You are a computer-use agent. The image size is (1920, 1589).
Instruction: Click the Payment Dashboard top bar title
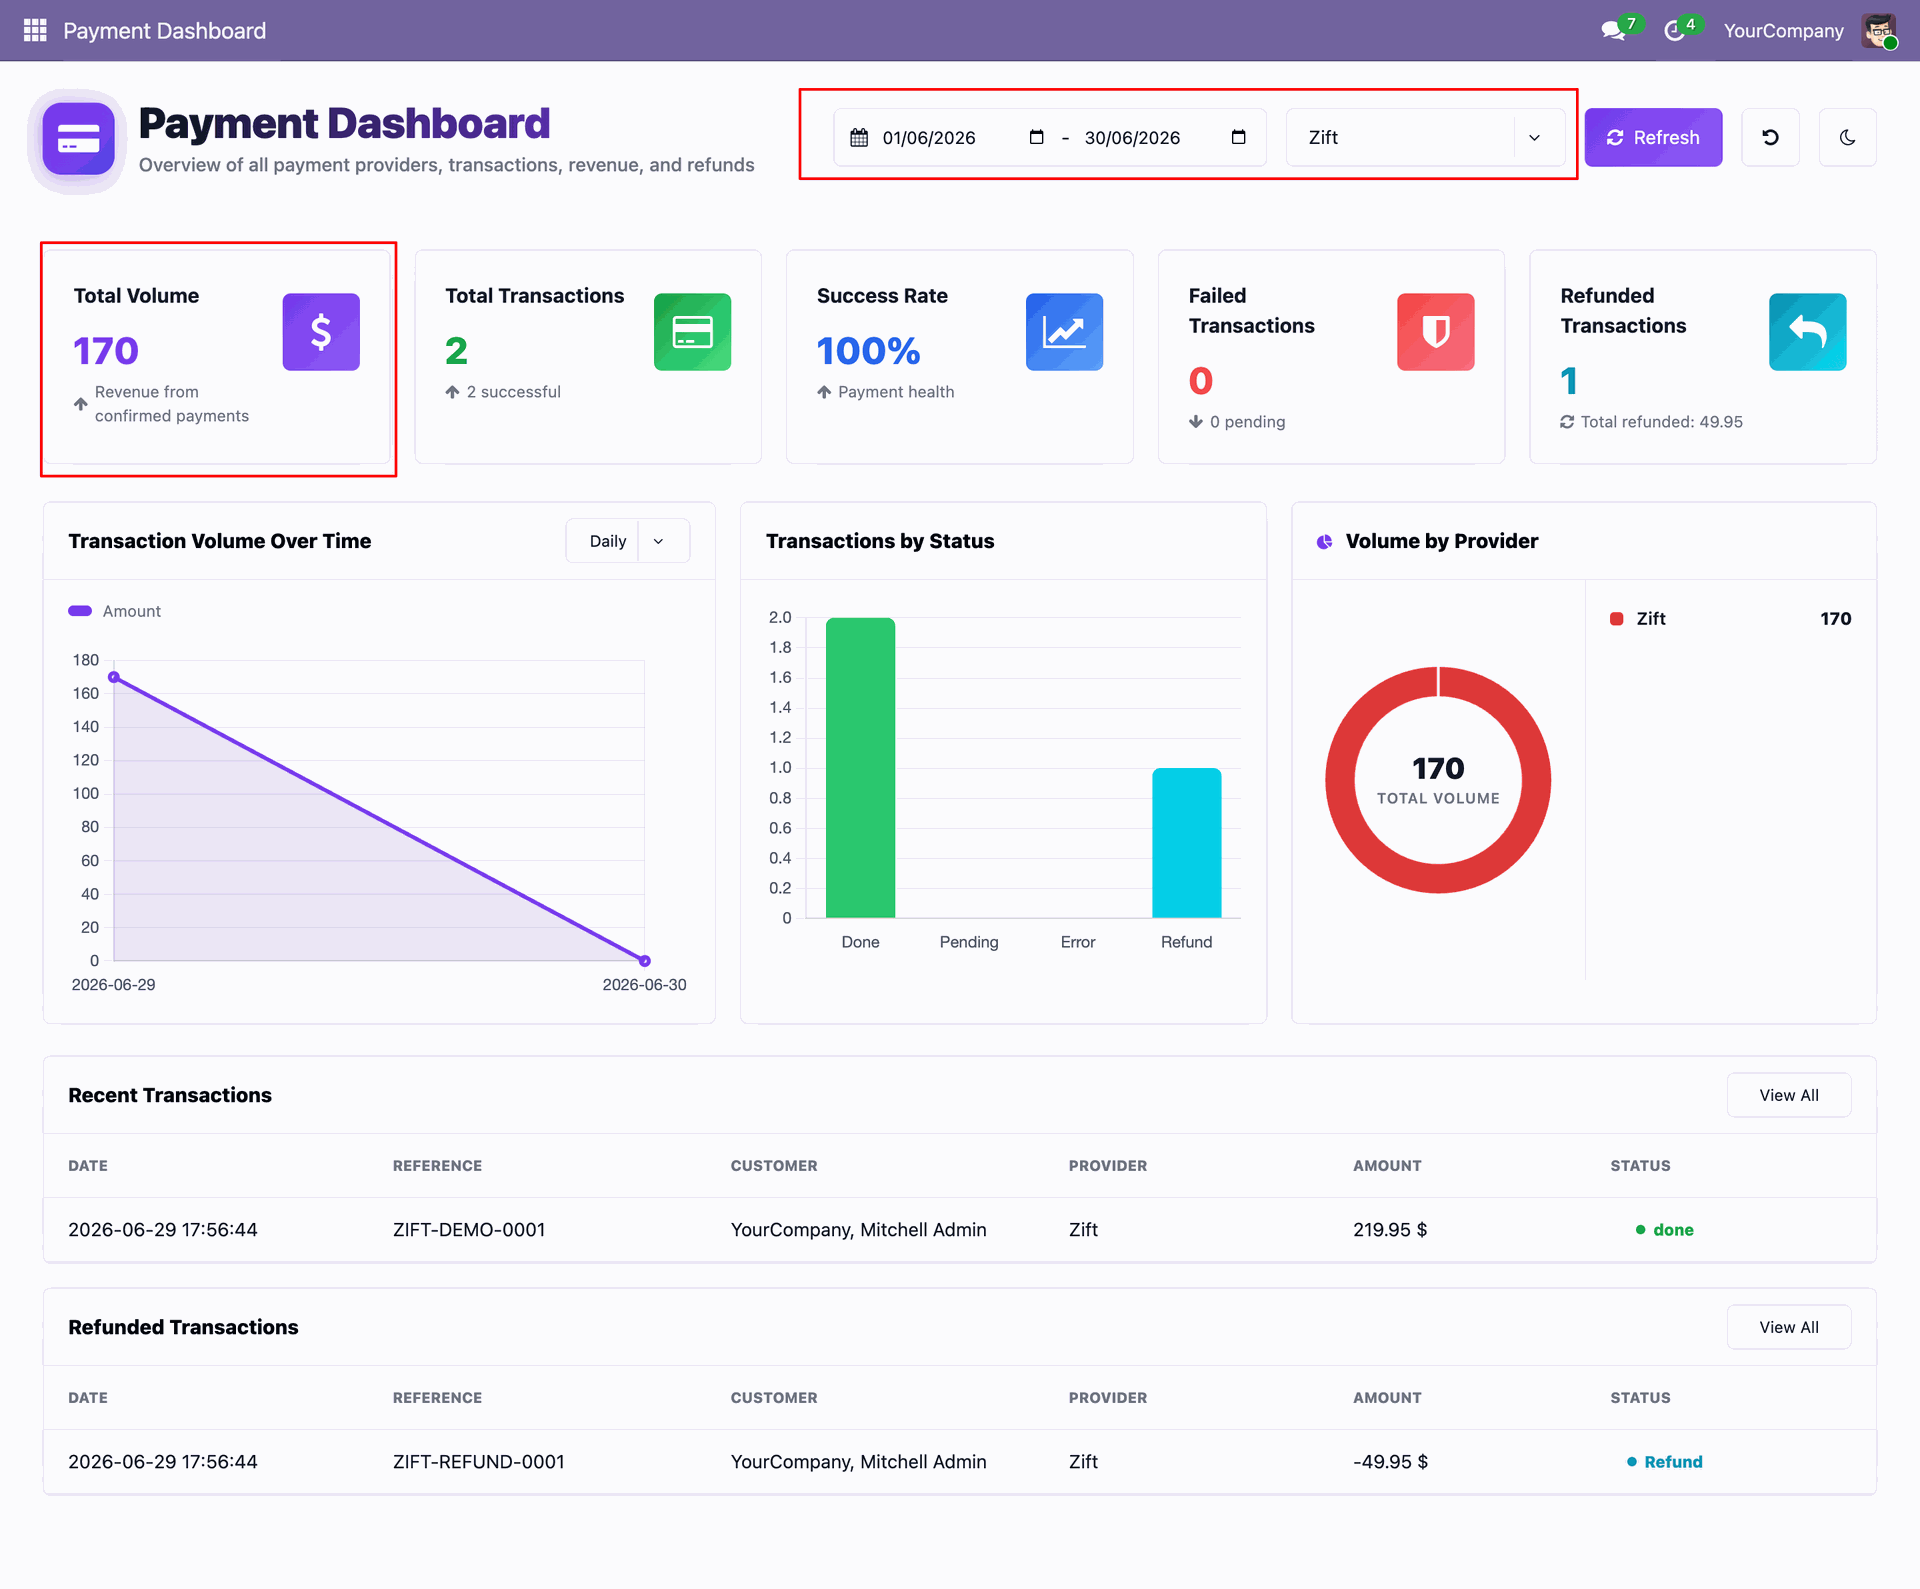[x=164, y=31]
